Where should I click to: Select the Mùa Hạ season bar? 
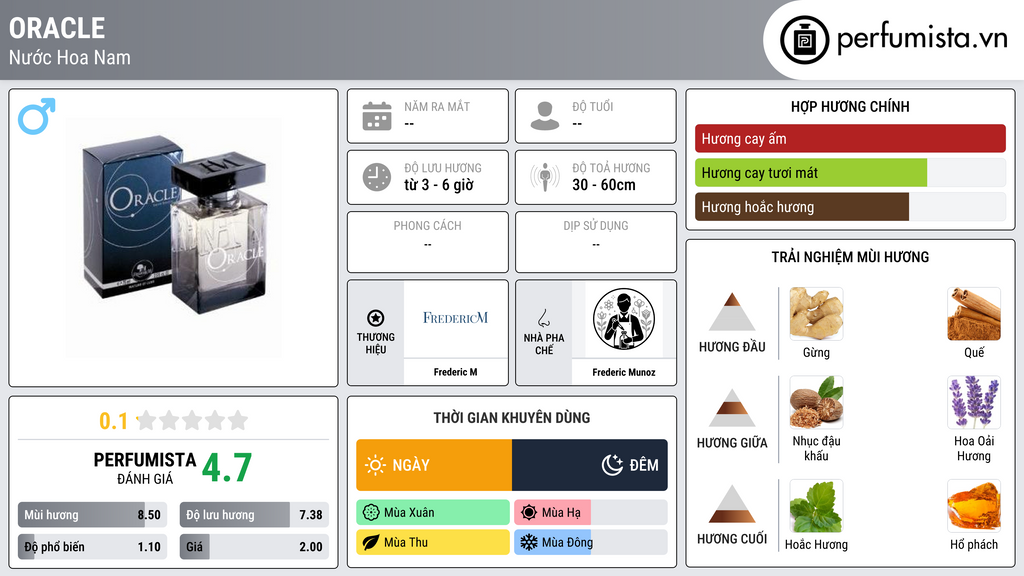591,513
